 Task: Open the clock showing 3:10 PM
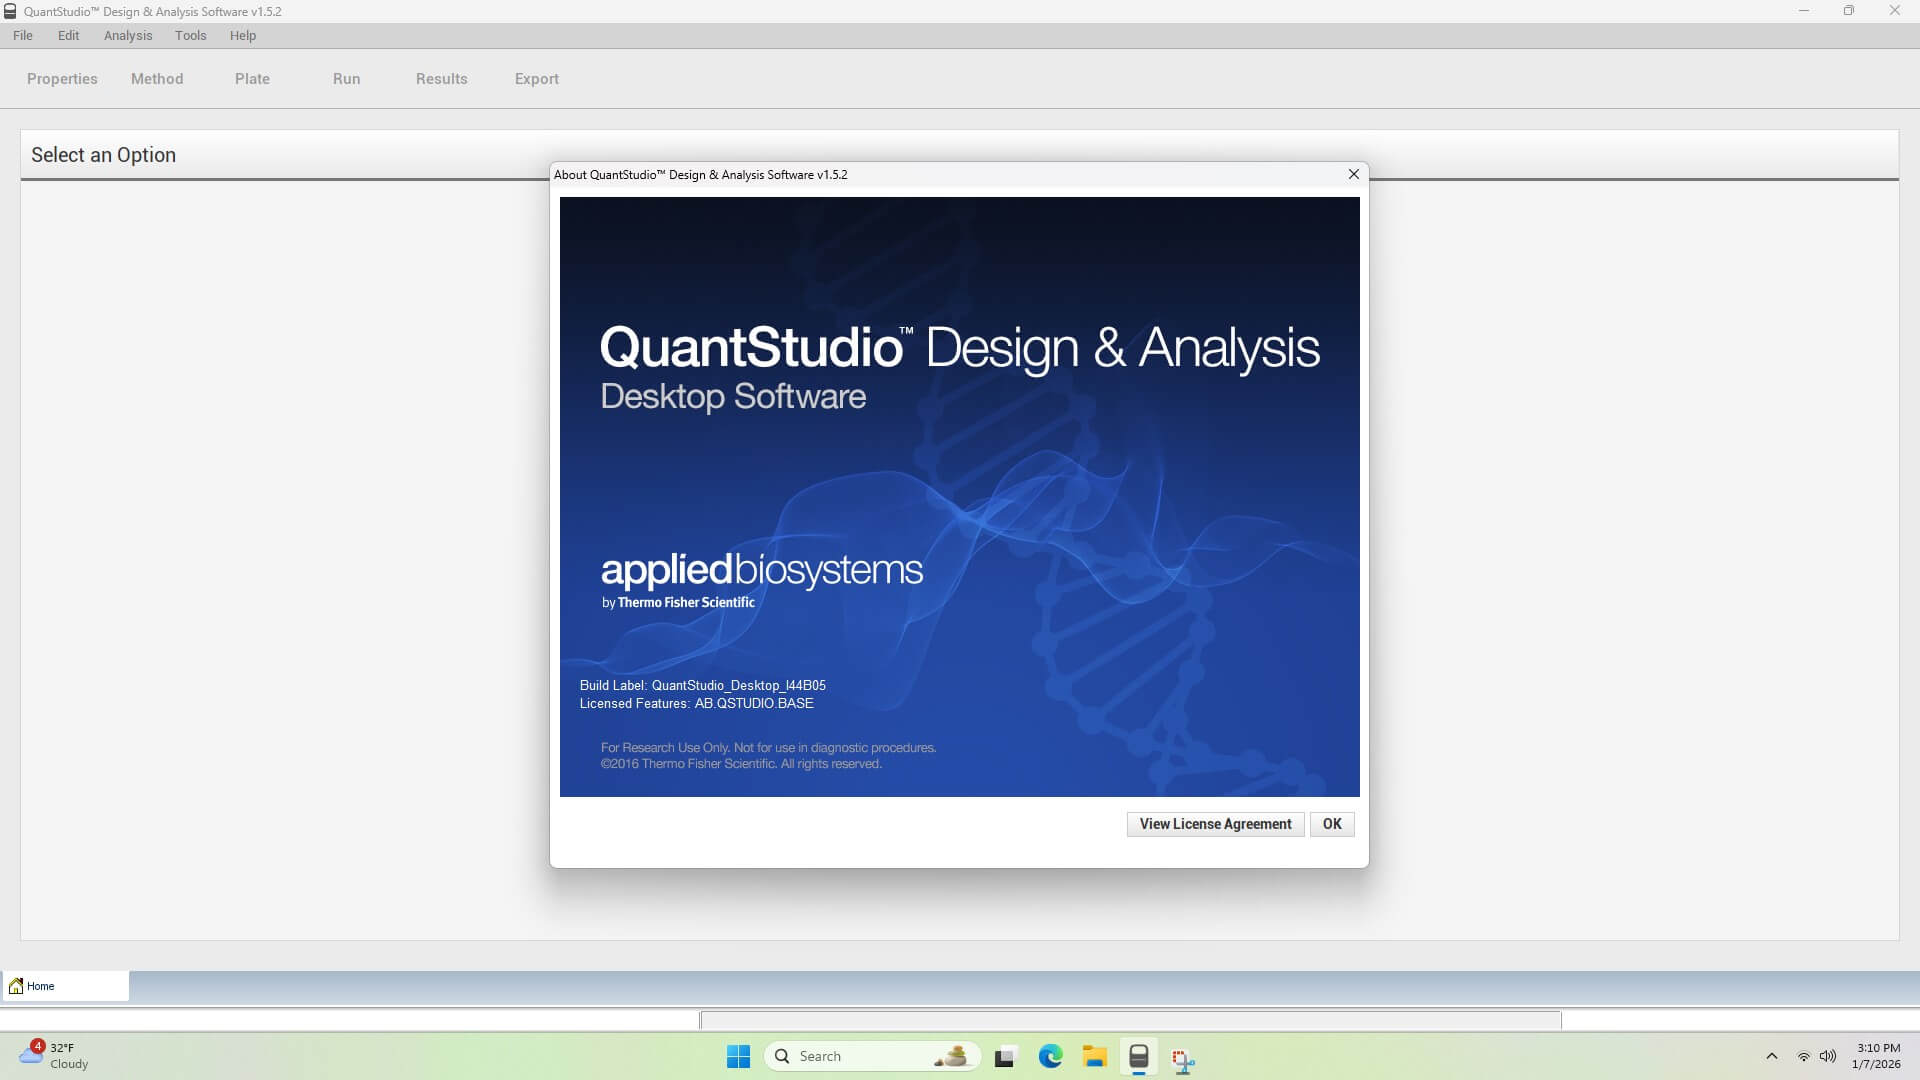coord(1877,1056)
